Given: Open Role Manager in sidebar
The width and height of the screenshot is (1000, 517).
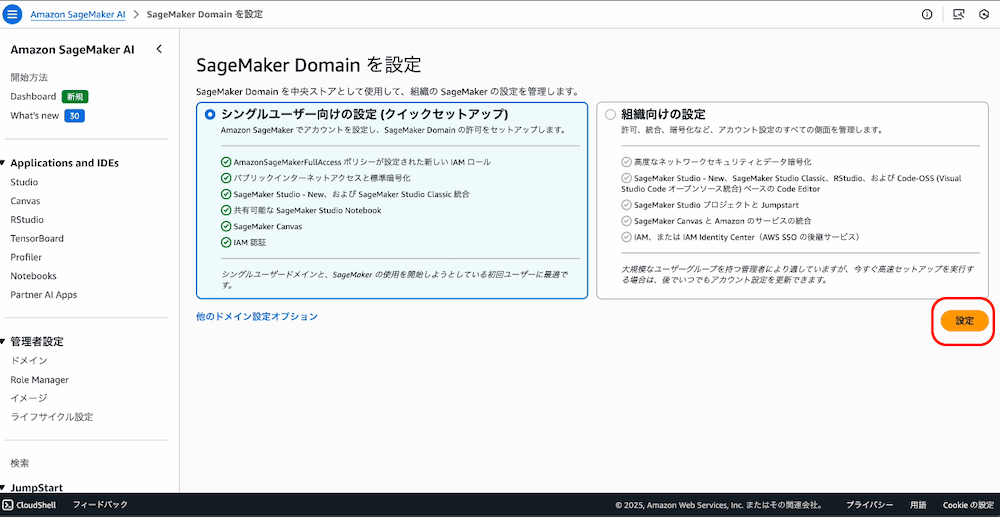Looking at the screenshot, I should (40, 380).
